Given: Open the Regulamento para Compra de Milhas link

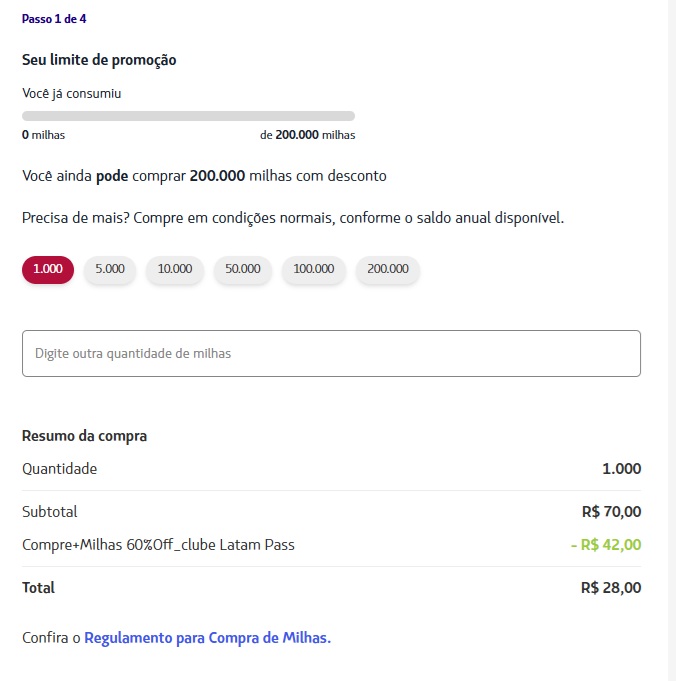Looking at the screenshot, I should click(207, 637).
